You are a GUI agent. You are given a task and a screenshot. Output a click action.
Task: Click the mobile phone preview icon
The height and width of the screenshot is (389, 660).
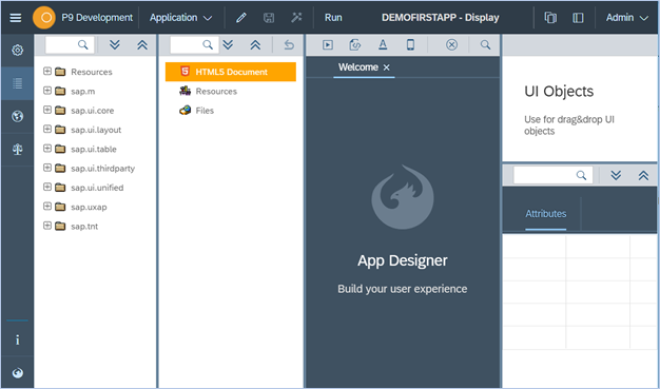pos(410,45)
